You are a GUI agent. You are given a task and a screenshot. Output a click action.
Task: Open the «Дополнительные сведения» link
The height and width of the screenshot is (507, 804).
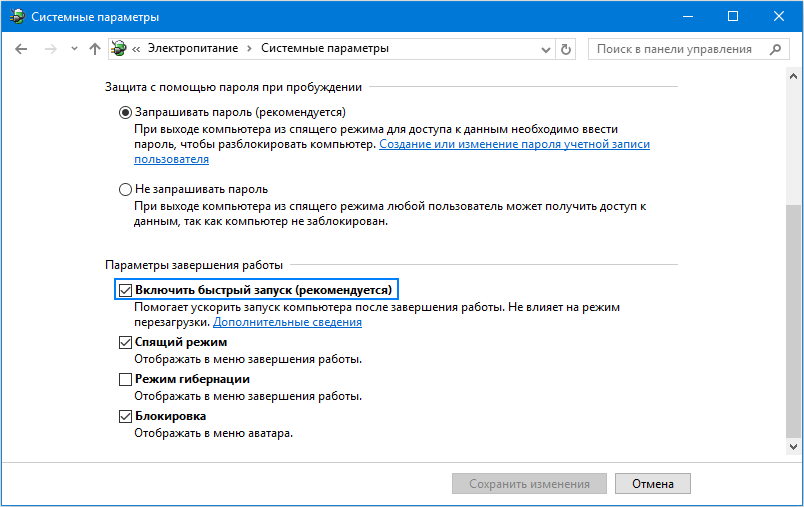point(288,323)
